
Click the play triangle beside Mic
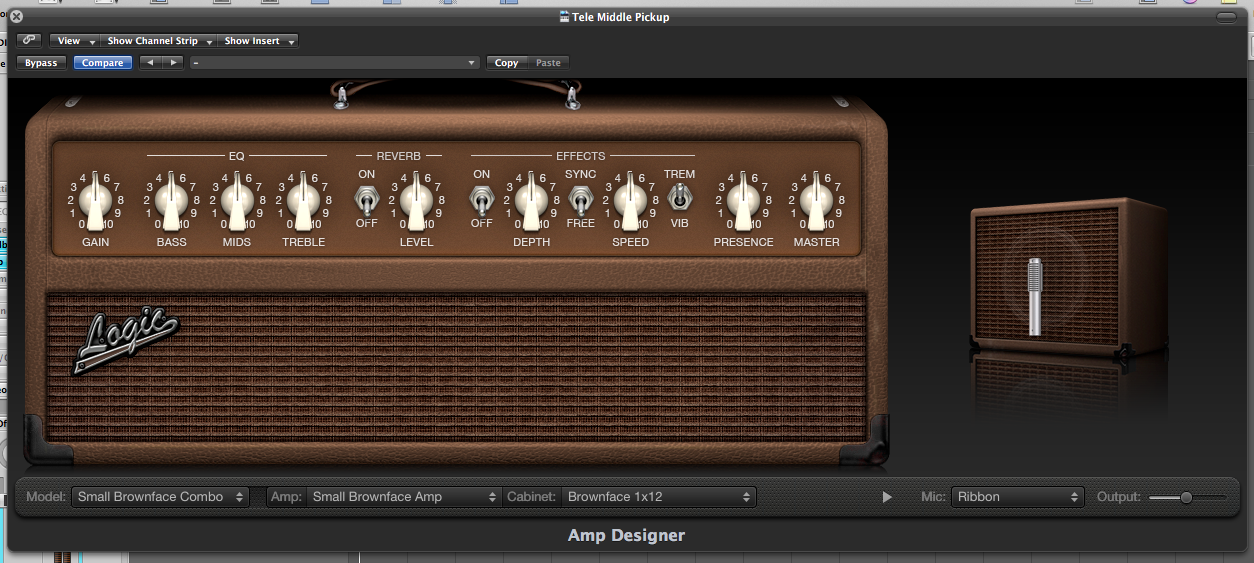[x=887, y=497]
